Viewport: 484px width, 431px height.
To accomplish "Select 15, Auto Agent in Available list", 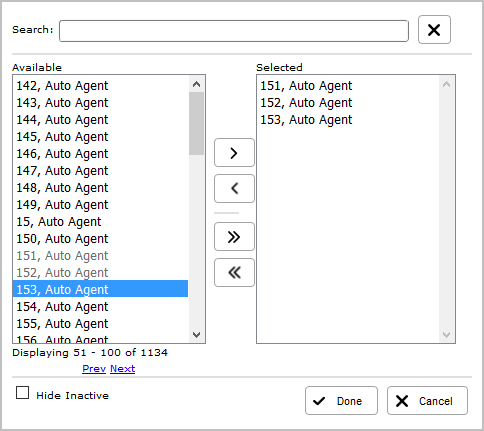I will [100, 222].
